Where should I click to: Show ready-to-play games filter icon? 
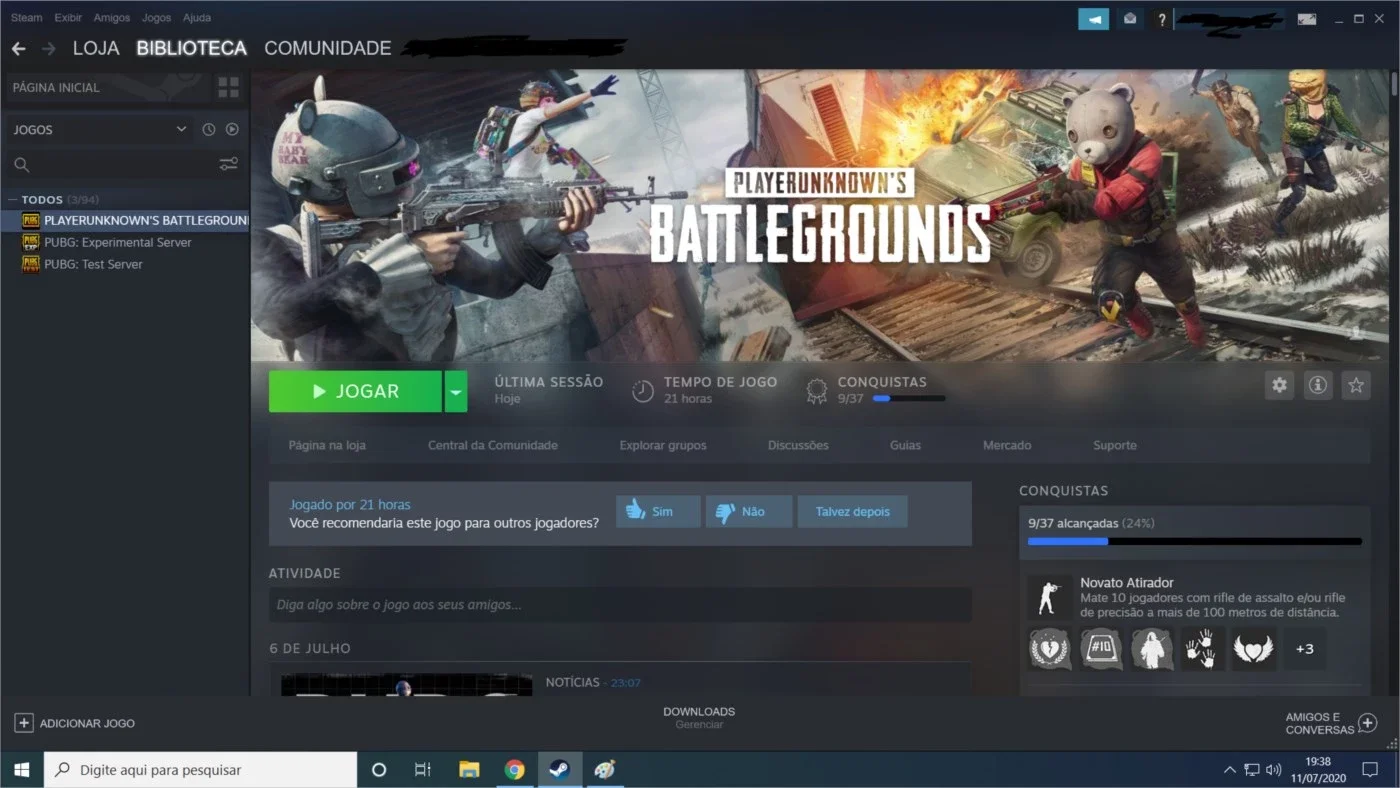(232, 129)
